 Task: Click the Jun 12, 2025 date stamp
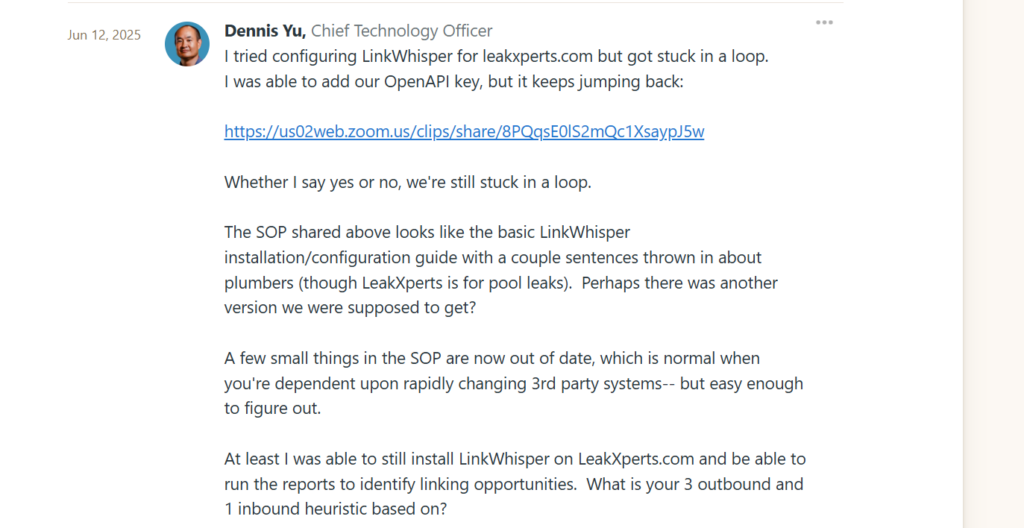coord(104,35)
